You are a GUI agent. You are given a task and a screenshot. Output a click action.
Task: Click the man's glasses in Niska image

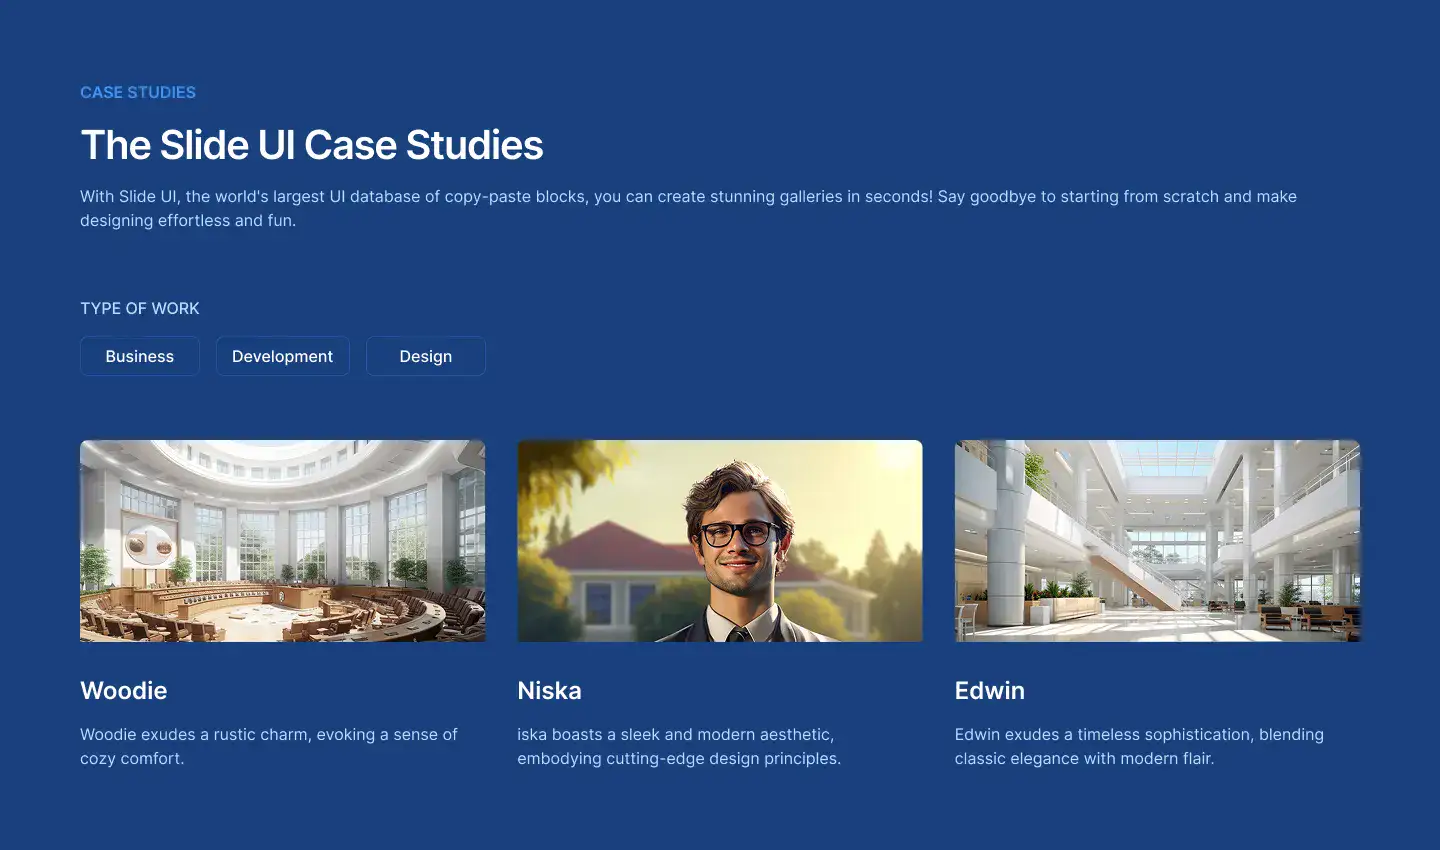[x=739, y=533]
